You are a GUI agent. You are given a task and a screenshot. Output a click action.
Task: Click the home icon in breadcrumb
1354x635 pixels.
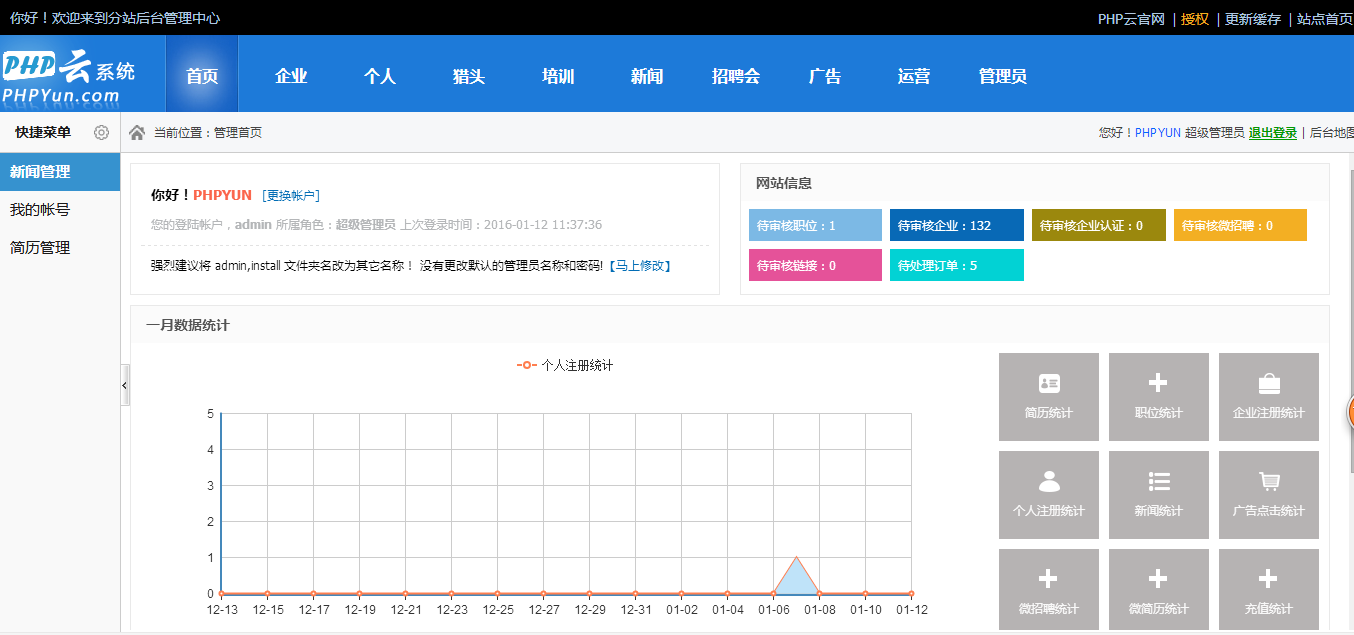(x=137, y=133)
